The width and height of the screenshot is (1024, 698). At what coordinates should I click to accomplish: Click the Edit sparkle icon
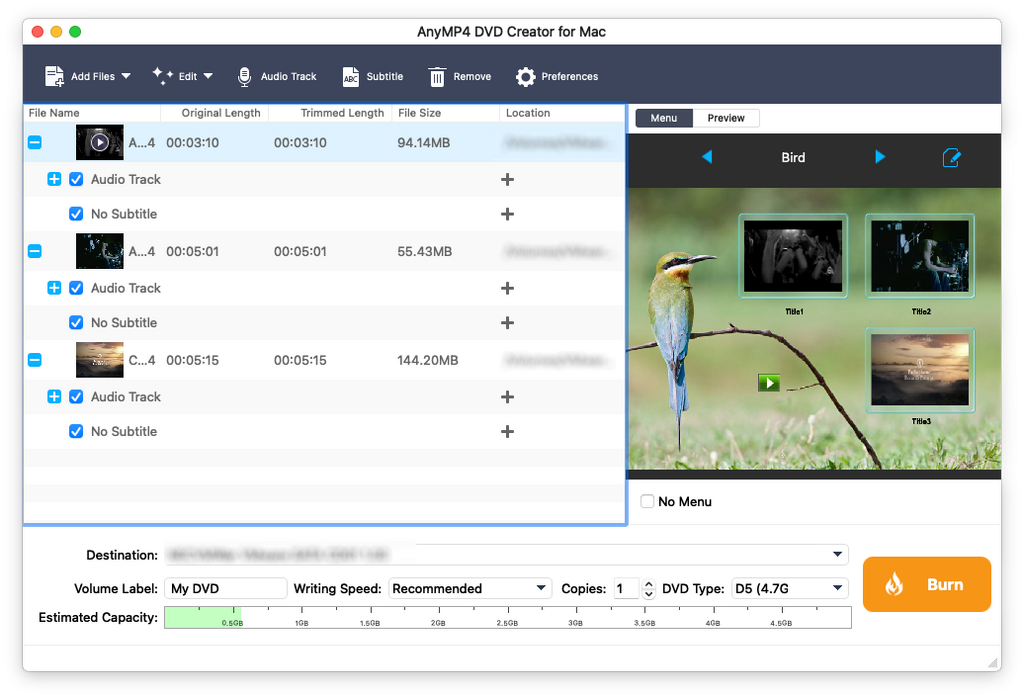(x=163, y=76)
